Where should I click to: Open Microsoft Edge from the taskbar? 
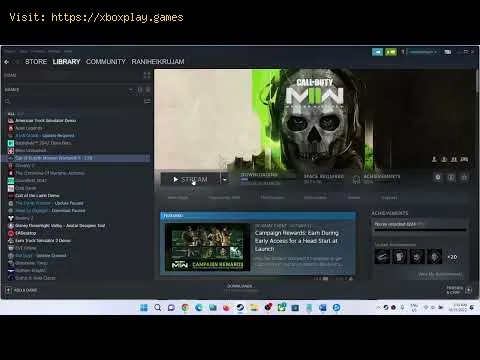(199, 307)
